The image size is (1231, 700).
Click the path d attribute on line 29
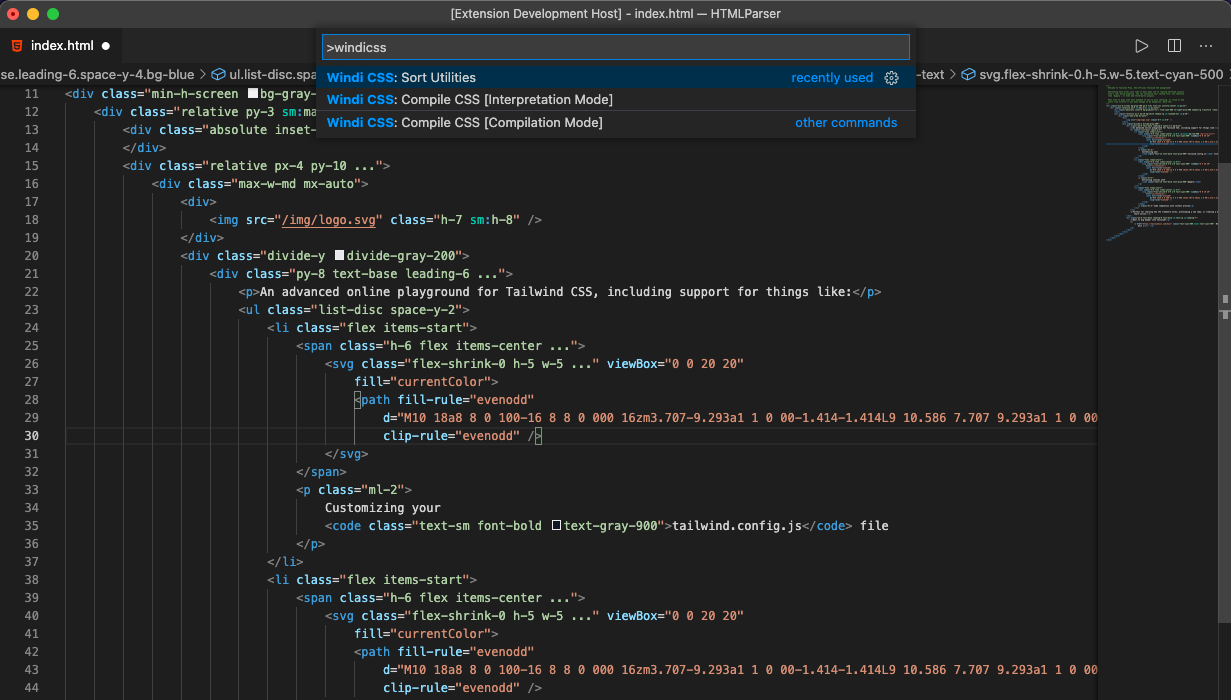740,418
